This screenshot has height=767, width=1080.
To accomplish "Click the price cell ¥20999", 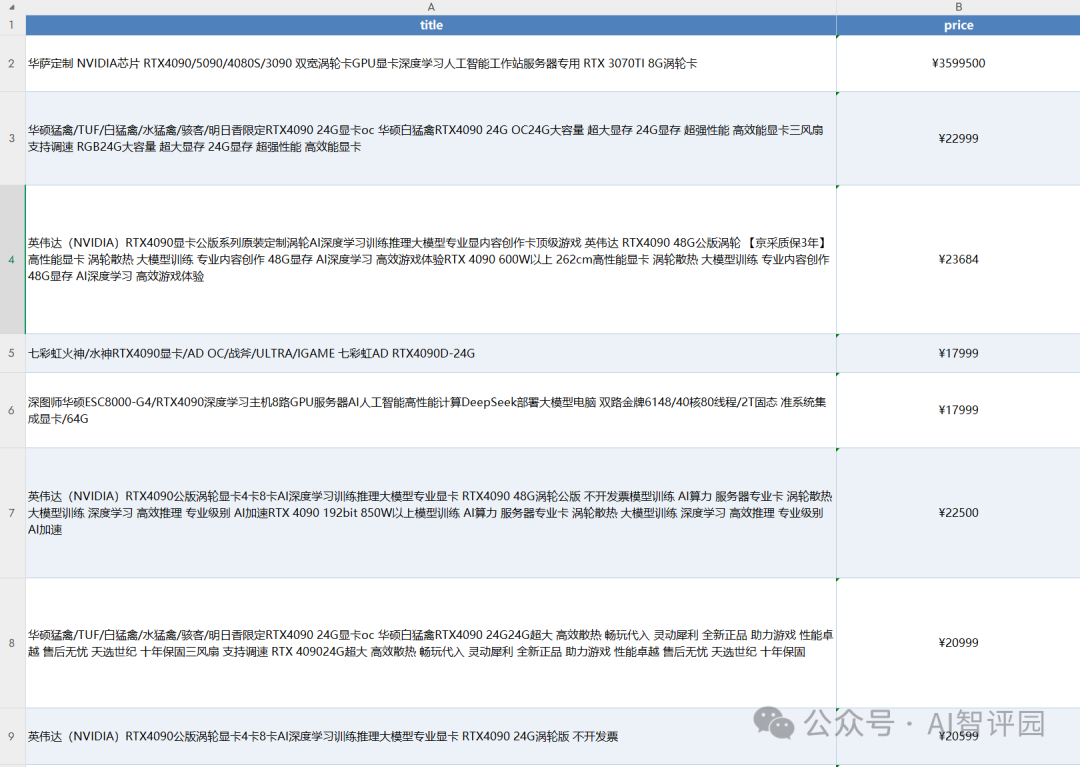I will pyautogui.click(x=958, y=643).
